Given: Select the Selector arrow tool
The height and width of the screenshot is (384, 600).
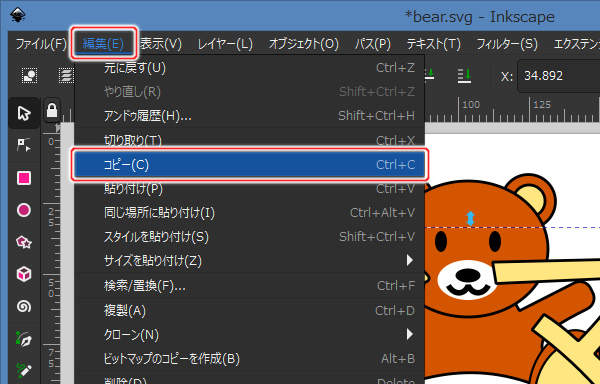Looking at the screenshot, I should pyautogui.click(x=24, y=114).
